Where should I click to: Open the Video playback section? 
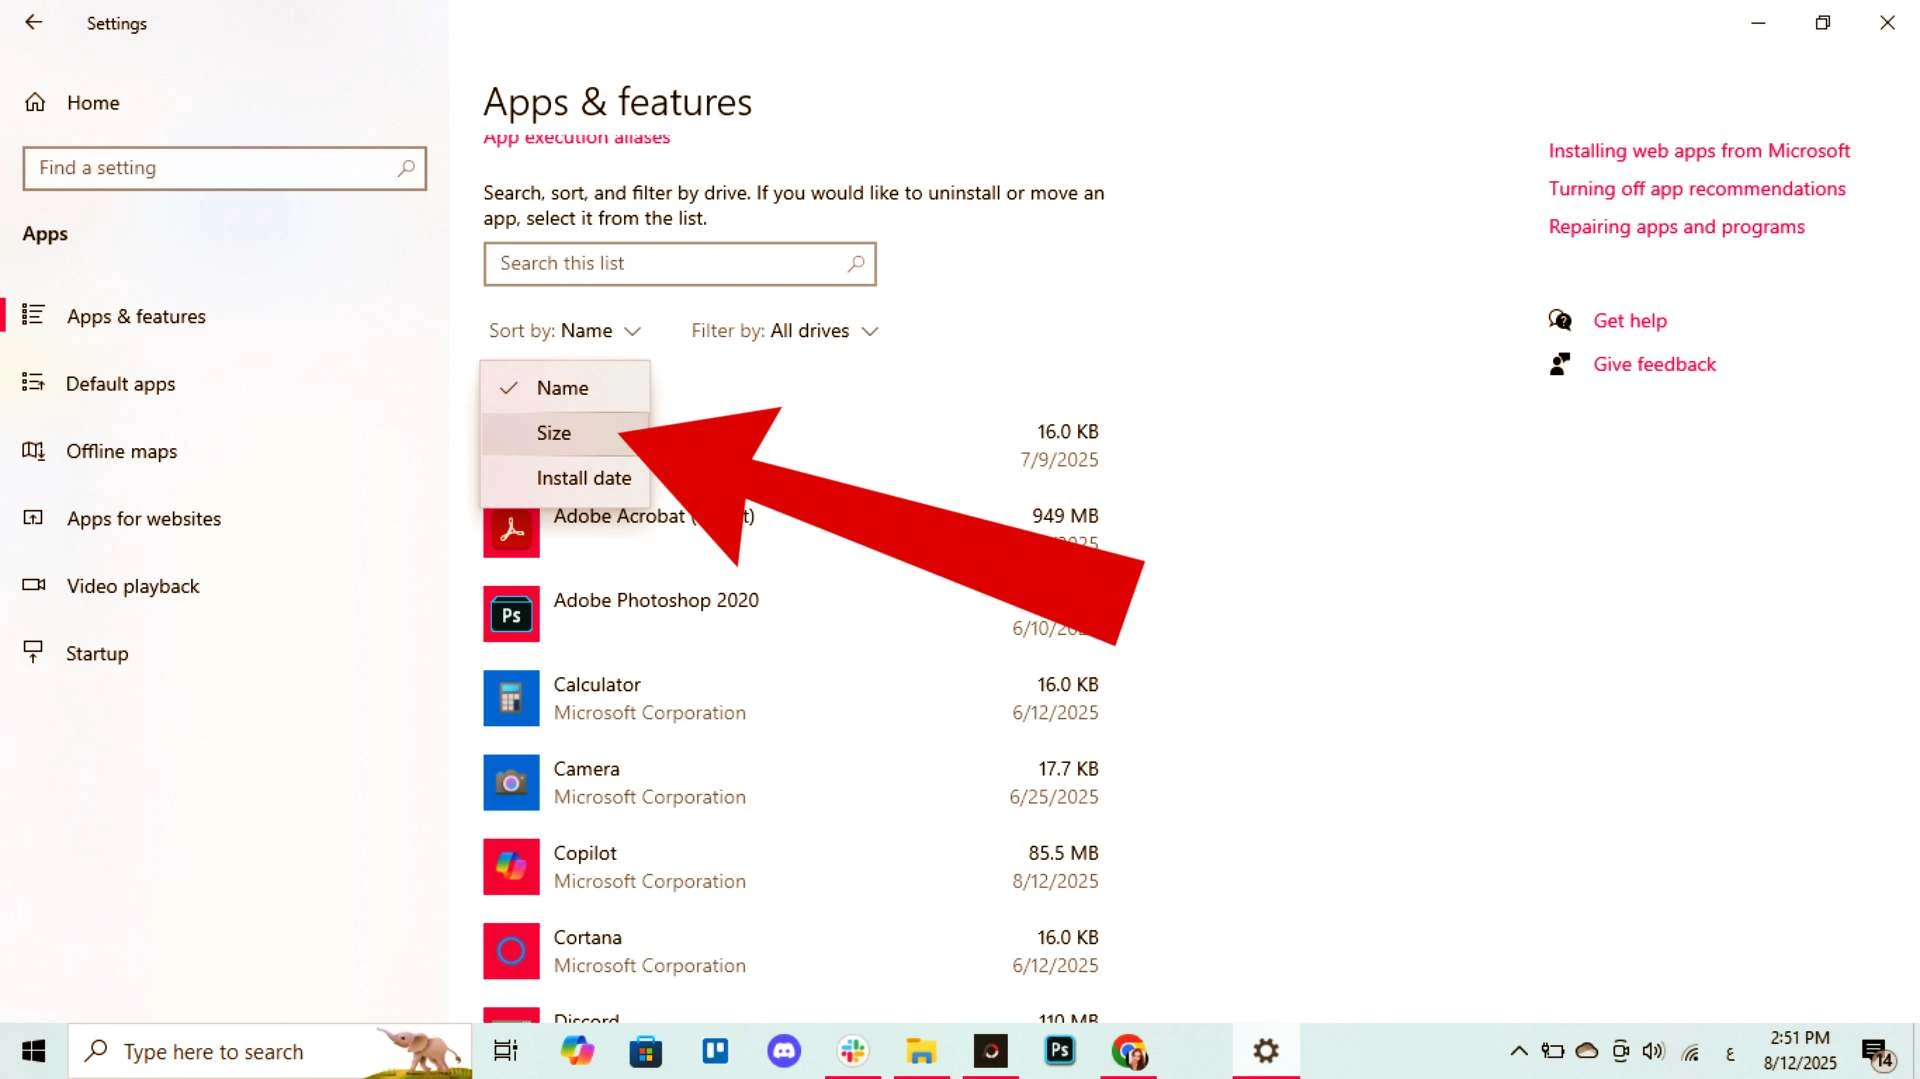pyautogui.click(x=133, y=586)
